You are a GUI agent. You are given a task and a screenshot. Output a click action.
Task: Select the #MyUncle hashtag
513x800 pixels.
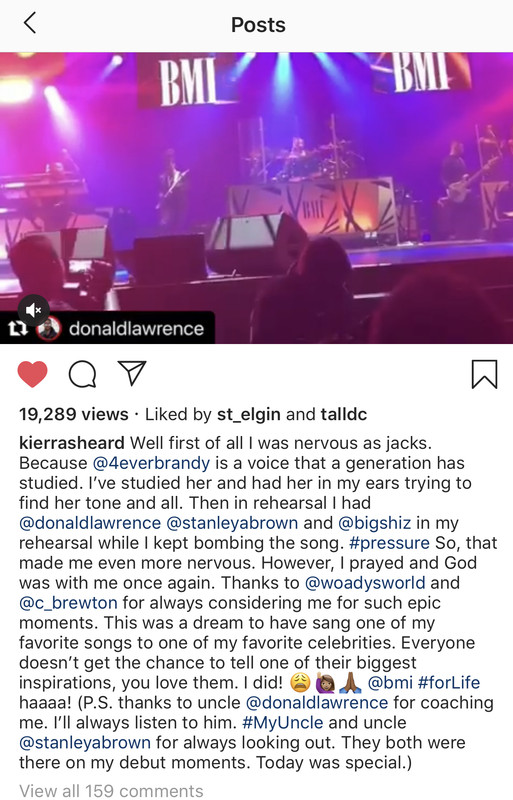point(283,722)
